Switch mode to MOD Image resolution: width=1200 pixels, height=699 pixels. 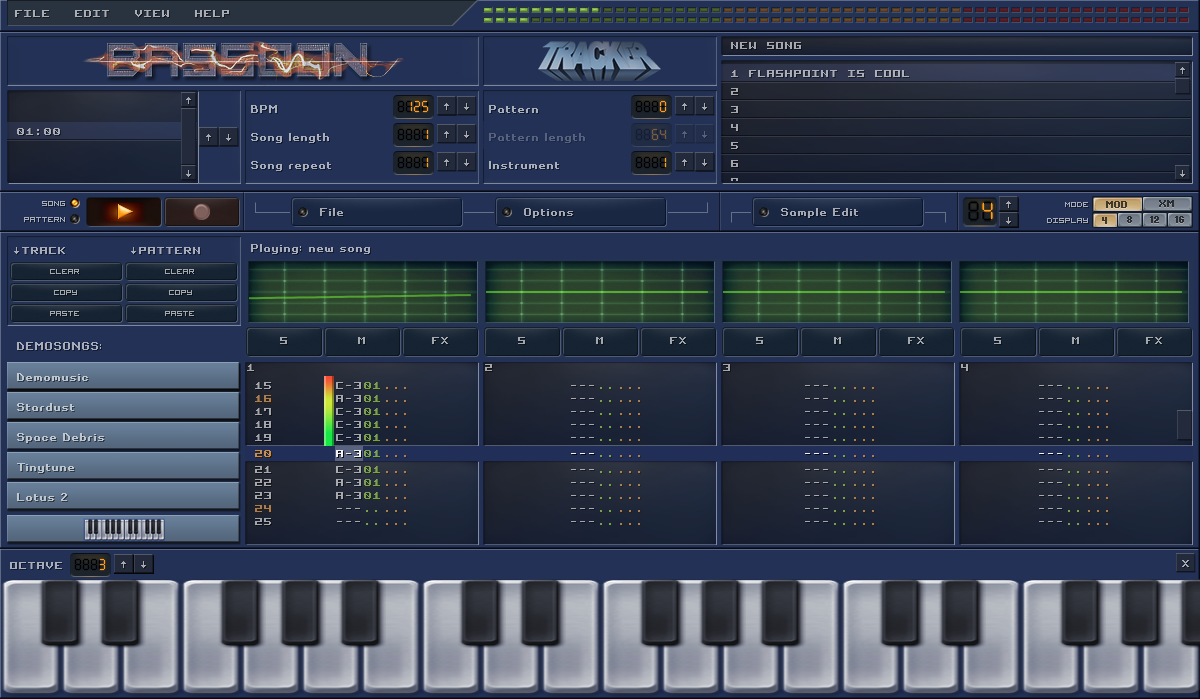1116,204
